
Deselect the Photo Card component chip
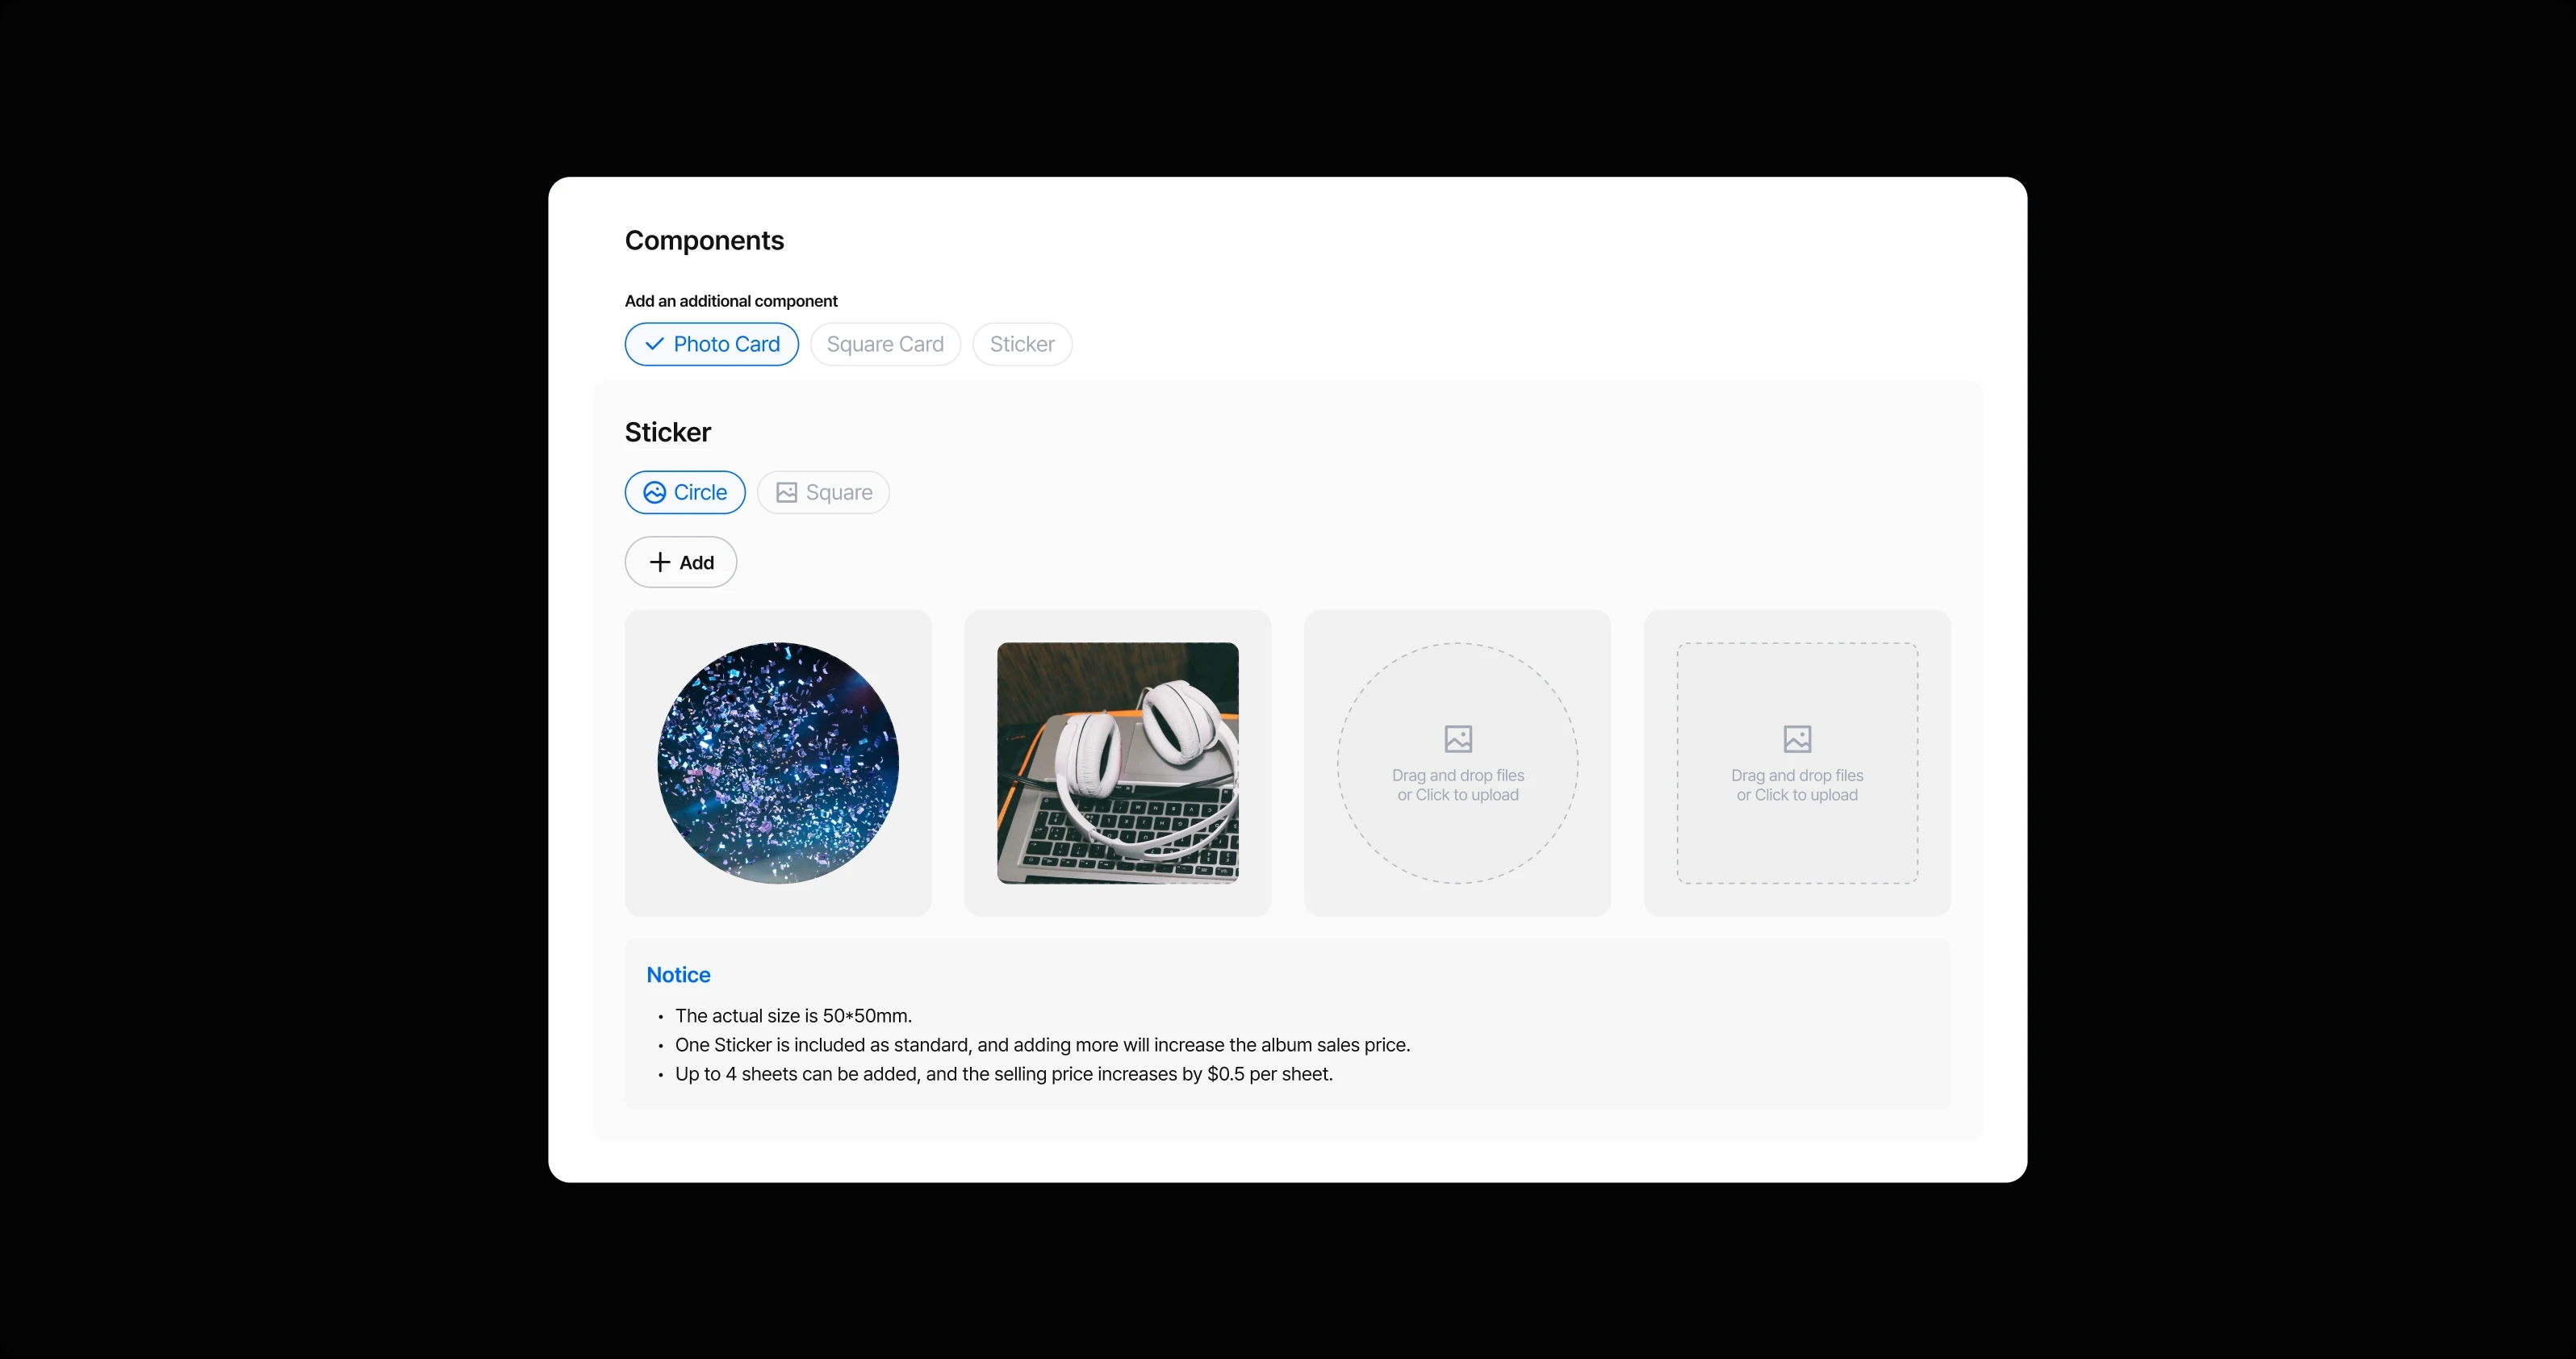tap(712, 344)
